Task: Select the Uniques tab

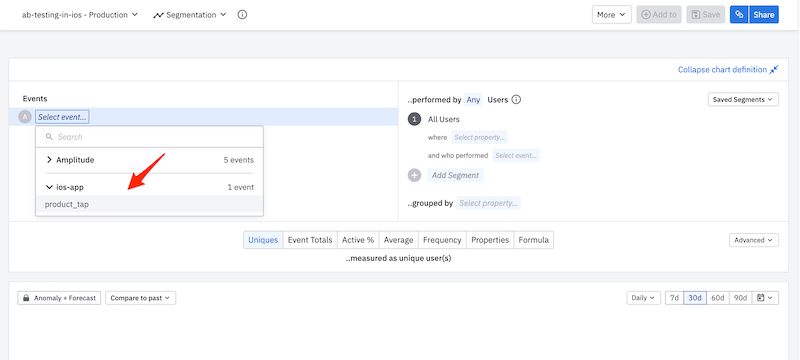Action: (x=263, y=240)
